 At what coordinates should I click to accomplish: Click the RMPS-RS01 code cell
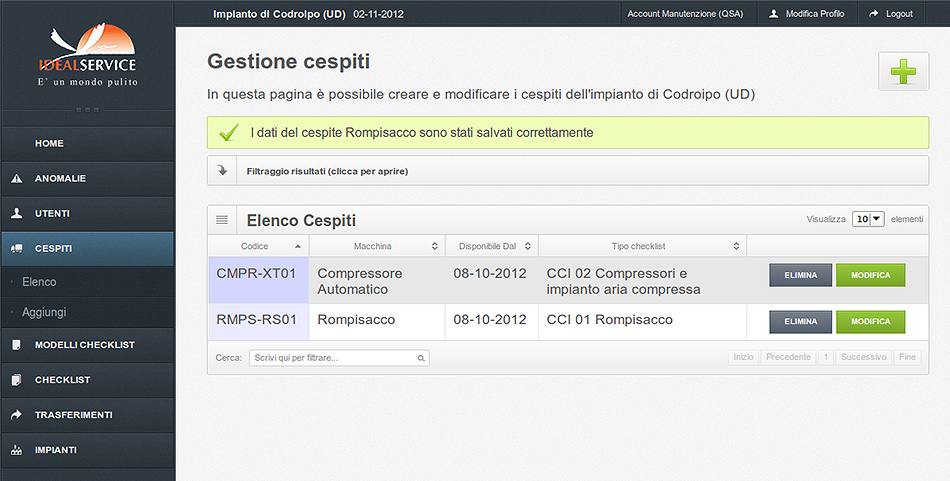click(x=258, y=322)
